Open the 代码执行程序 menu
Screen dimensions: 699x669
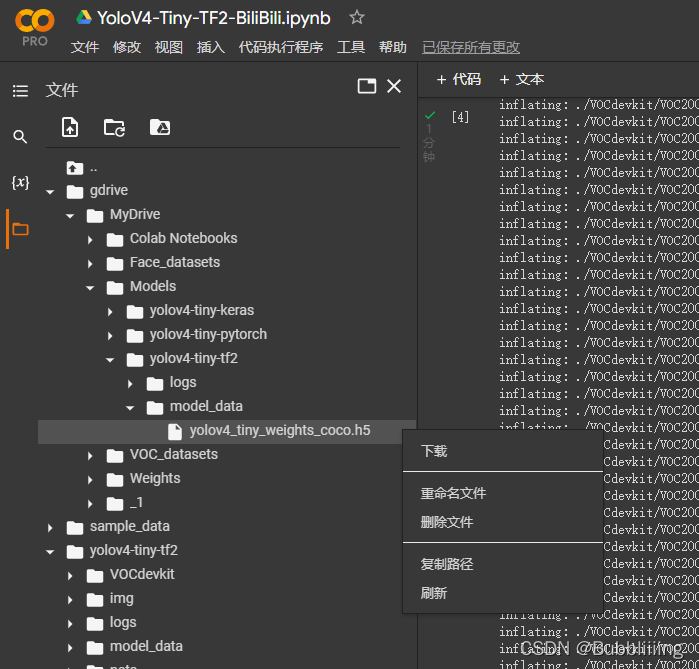(x=281, y=47)
